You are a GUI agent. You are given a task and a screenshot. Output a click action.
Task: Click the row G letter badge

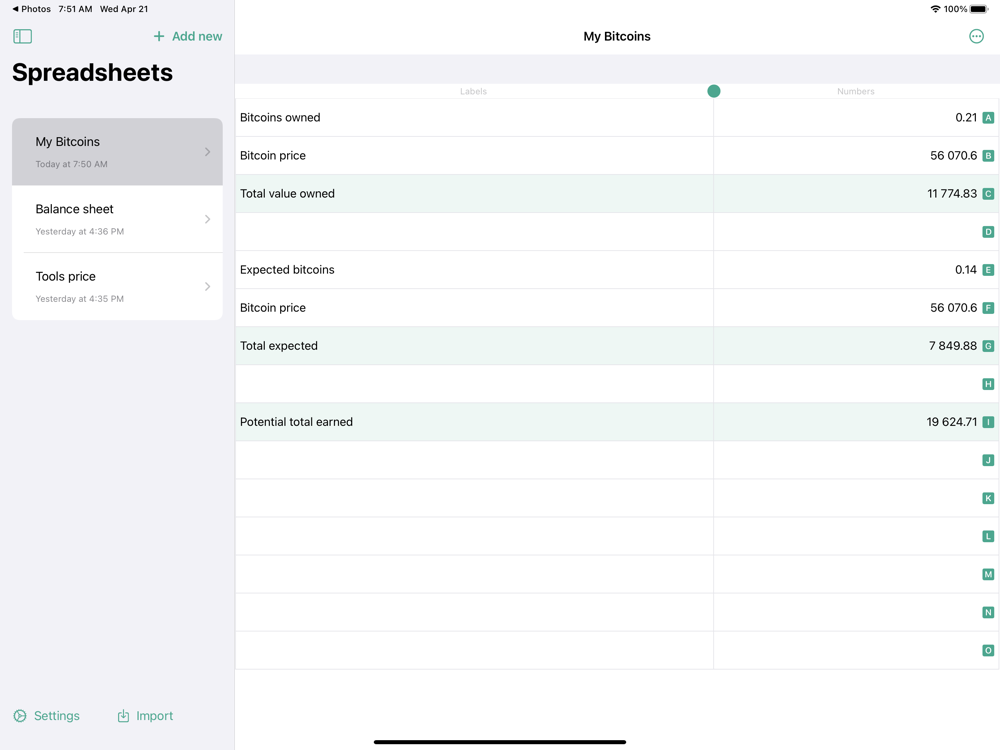tap(988, 346)
